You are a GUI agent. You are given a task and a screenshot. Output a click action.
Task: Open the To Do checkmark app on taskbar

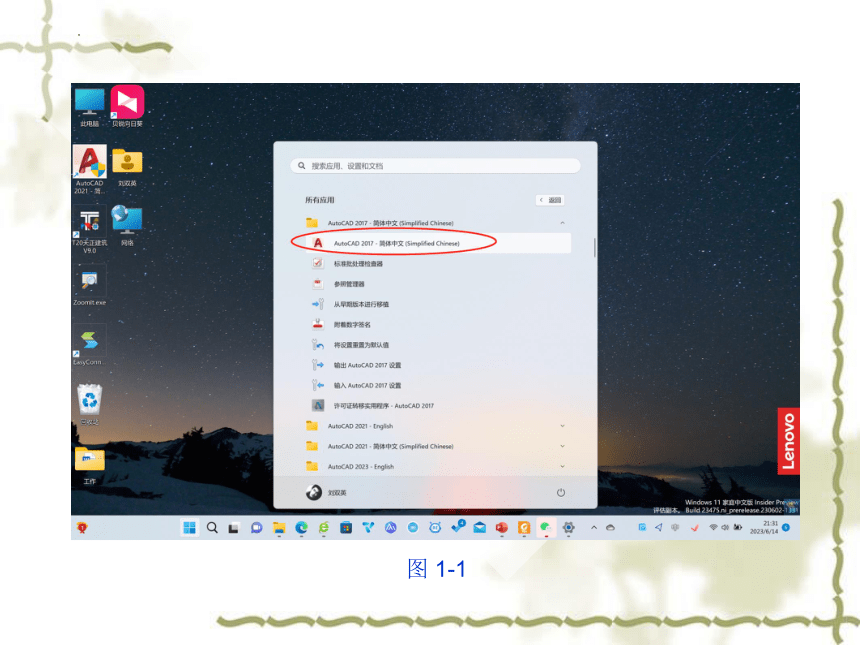click(x=457, y=527)
